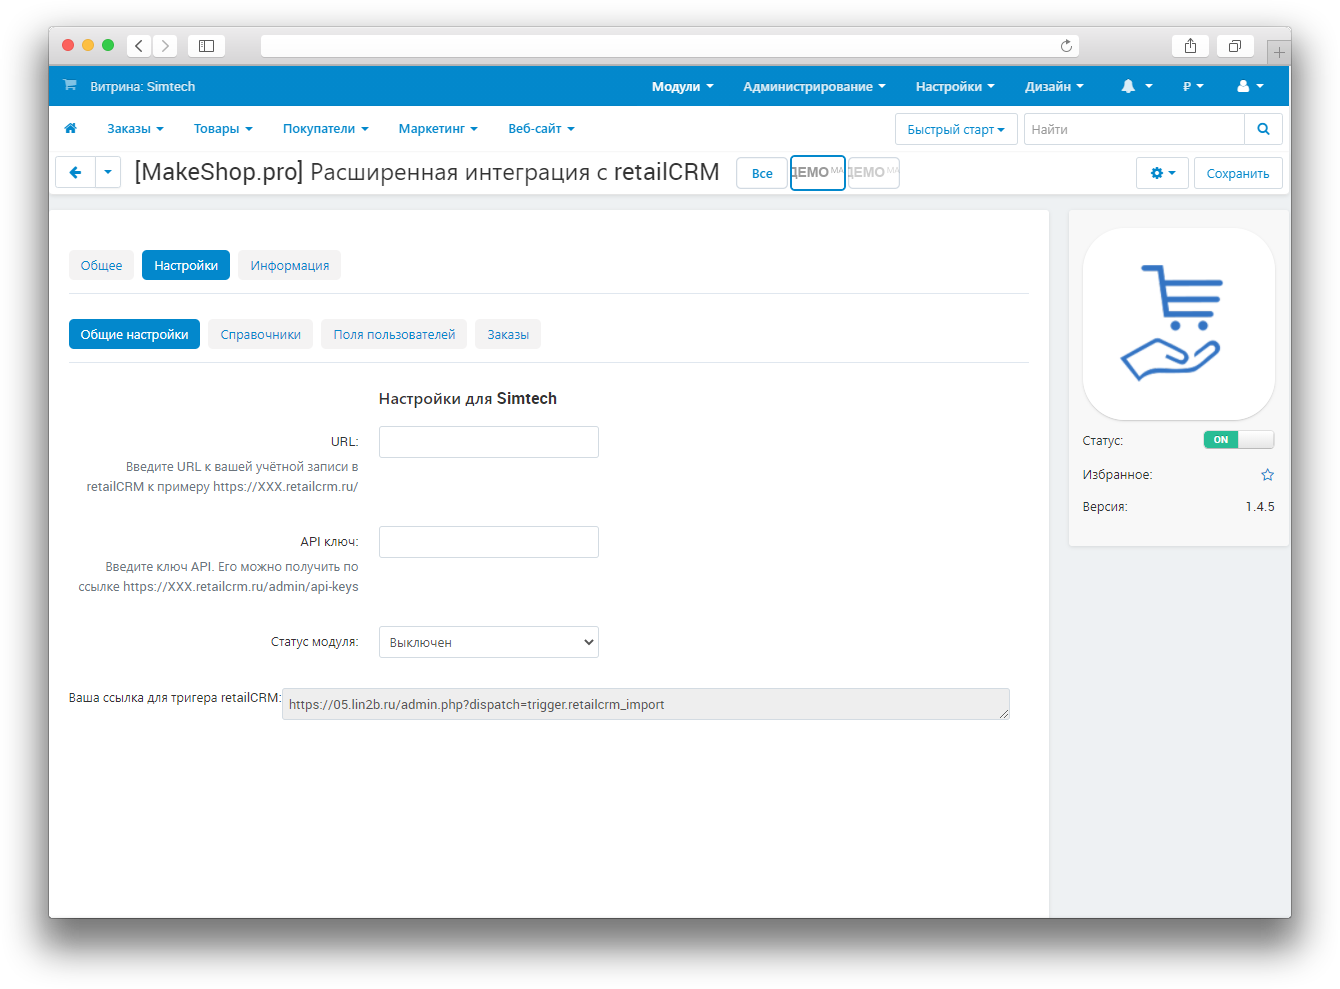
Task: Open the Статус модуля dropdown
Action: click(488, 642)
